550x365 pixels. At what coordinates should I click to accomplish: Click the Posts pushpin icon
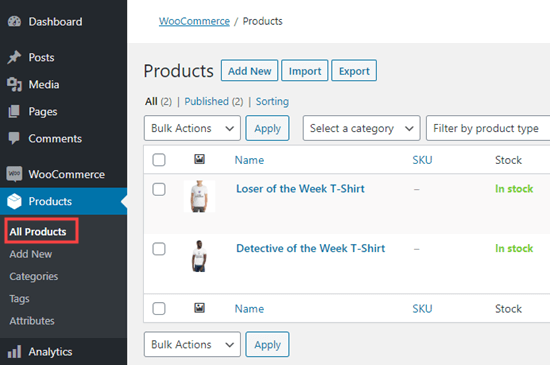(14, 57)
